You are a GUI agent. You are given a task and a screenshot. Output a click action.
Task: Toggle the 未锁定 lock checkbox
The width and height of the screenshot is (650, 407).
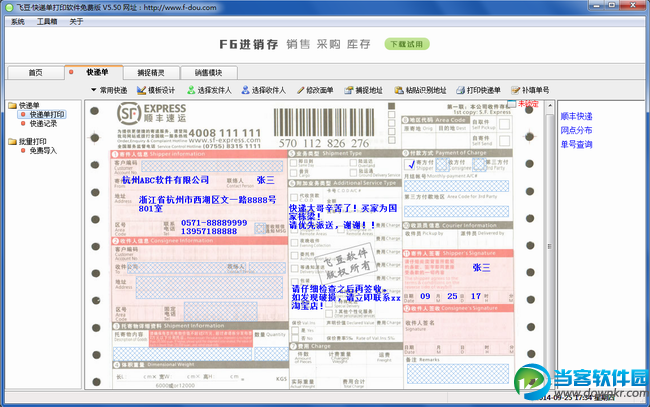pos(512,104)
